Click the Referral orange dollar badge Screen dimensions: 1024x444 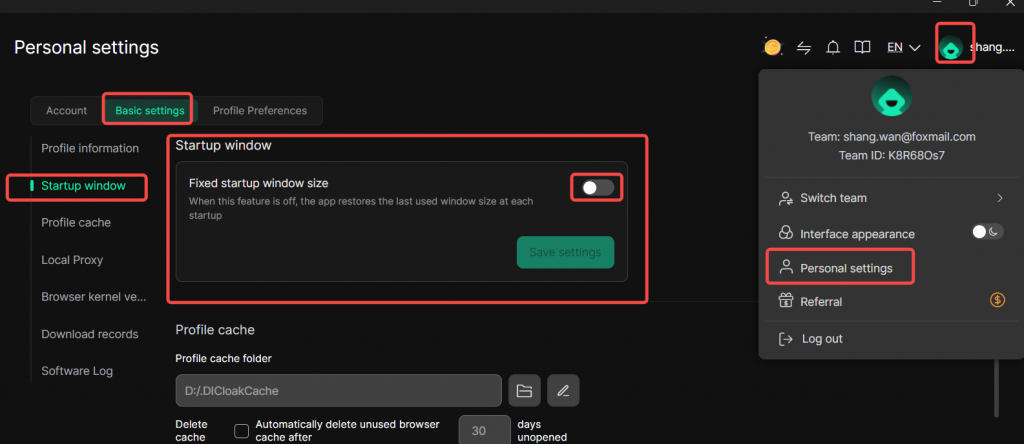[997, 300]
